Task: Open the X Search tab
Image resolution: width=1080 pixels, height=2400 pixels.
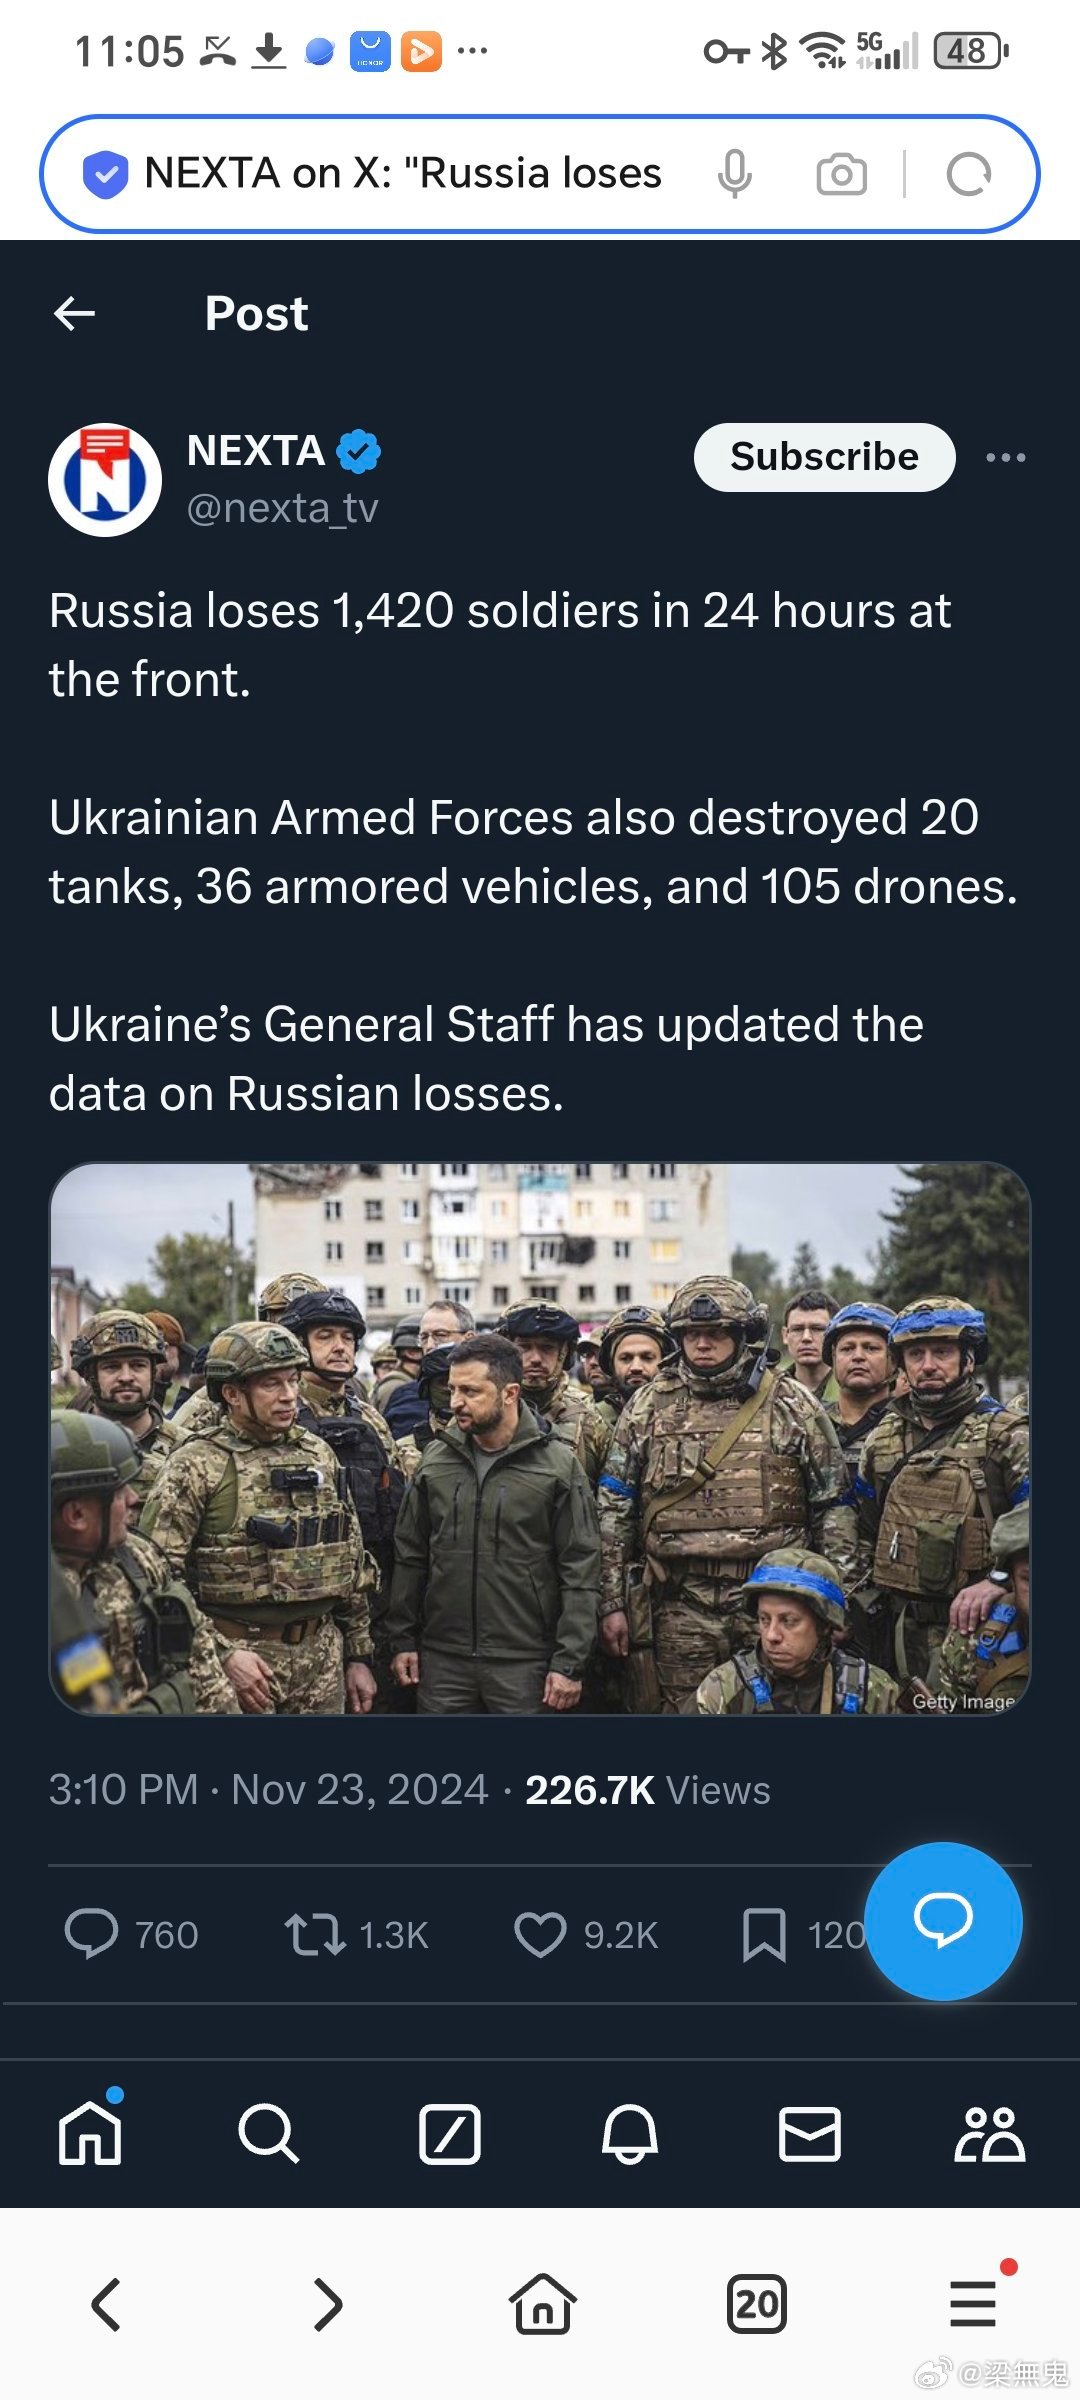Action: (269, 2134)
